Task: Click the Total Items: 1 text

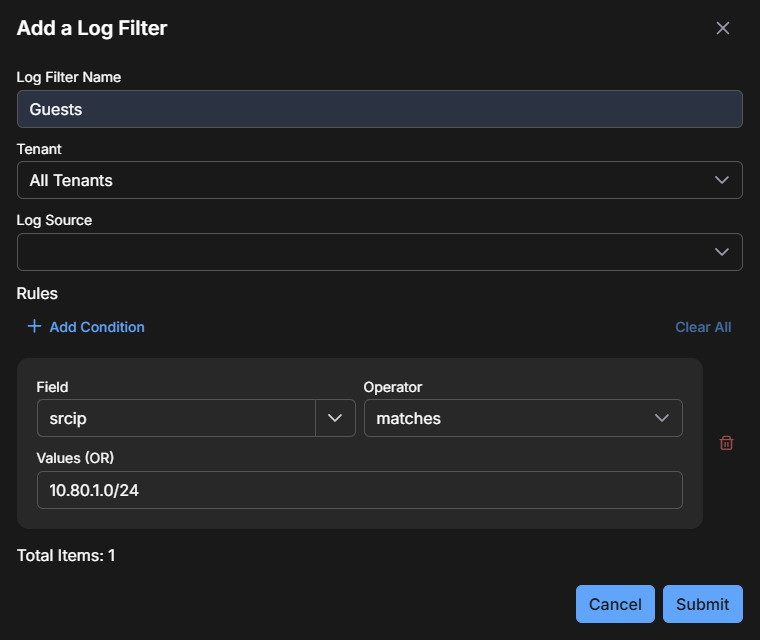Action: click(x=66, y=555)
